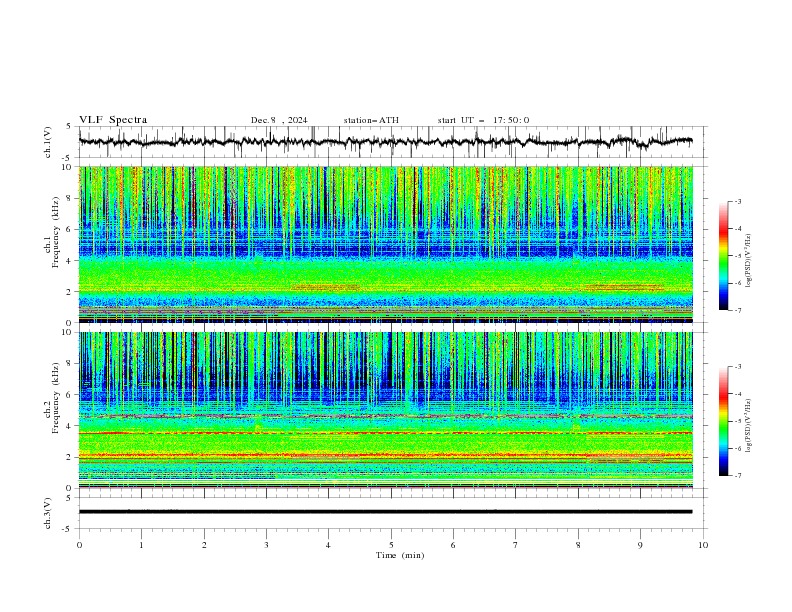Click the ch.2 spectrogram color scale bar
The image size is (792, 612).
click(x=723, y=421)
